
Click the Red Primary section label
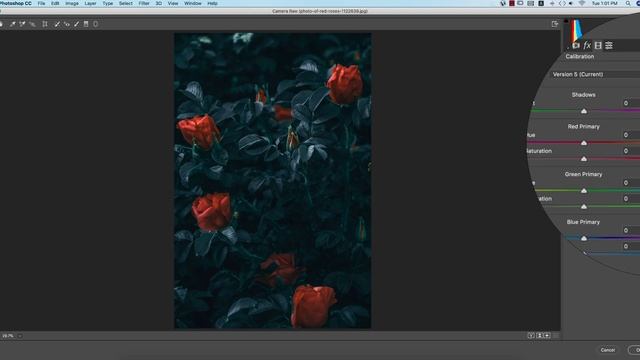[584, 127]
